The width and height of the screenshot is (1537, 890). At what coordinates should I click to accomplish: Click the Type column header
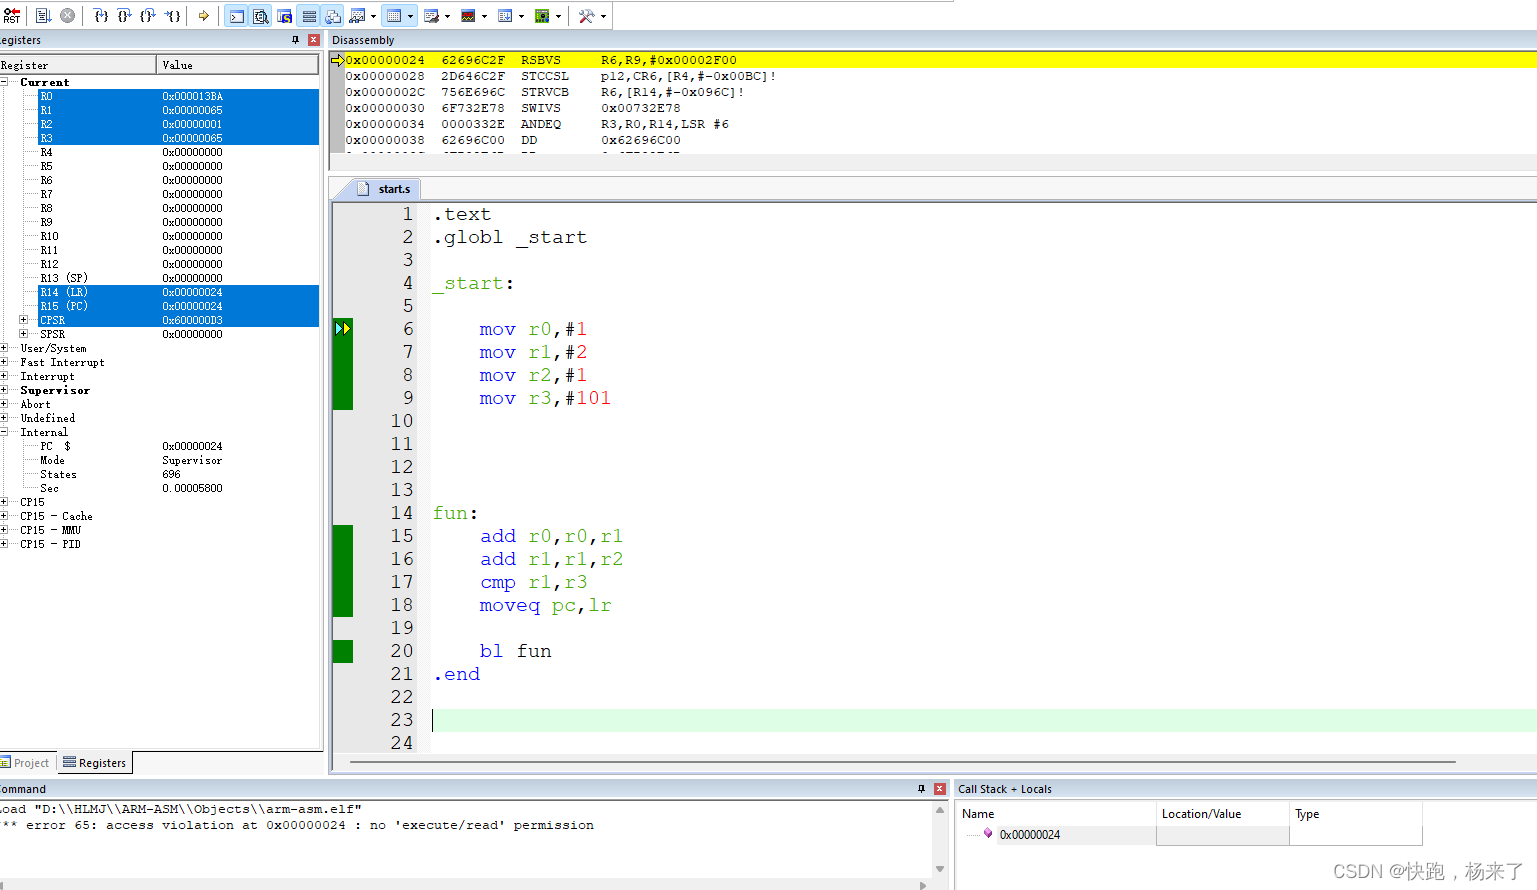(1356, 814)
